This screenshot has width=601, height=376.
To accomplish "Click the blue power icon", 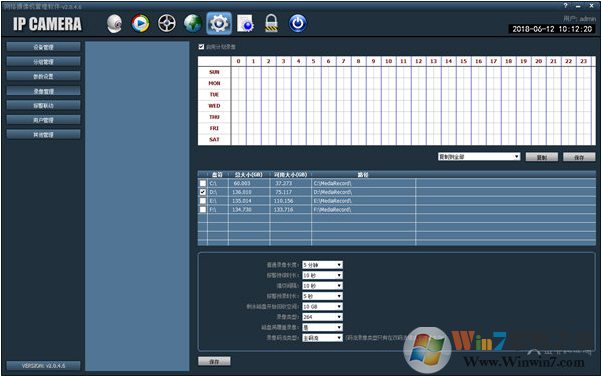I will point(298,23).
